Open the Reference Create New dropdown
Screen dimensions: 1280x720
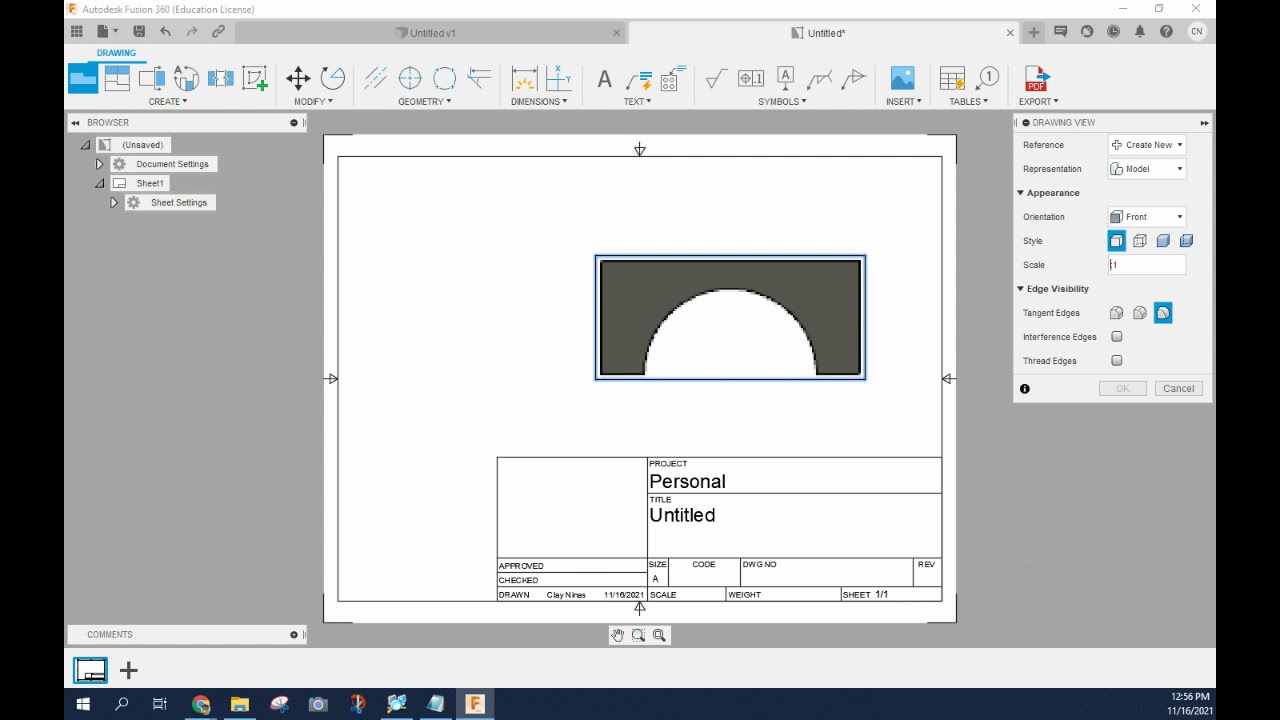pyautogui.click(x=1147, y=145)
